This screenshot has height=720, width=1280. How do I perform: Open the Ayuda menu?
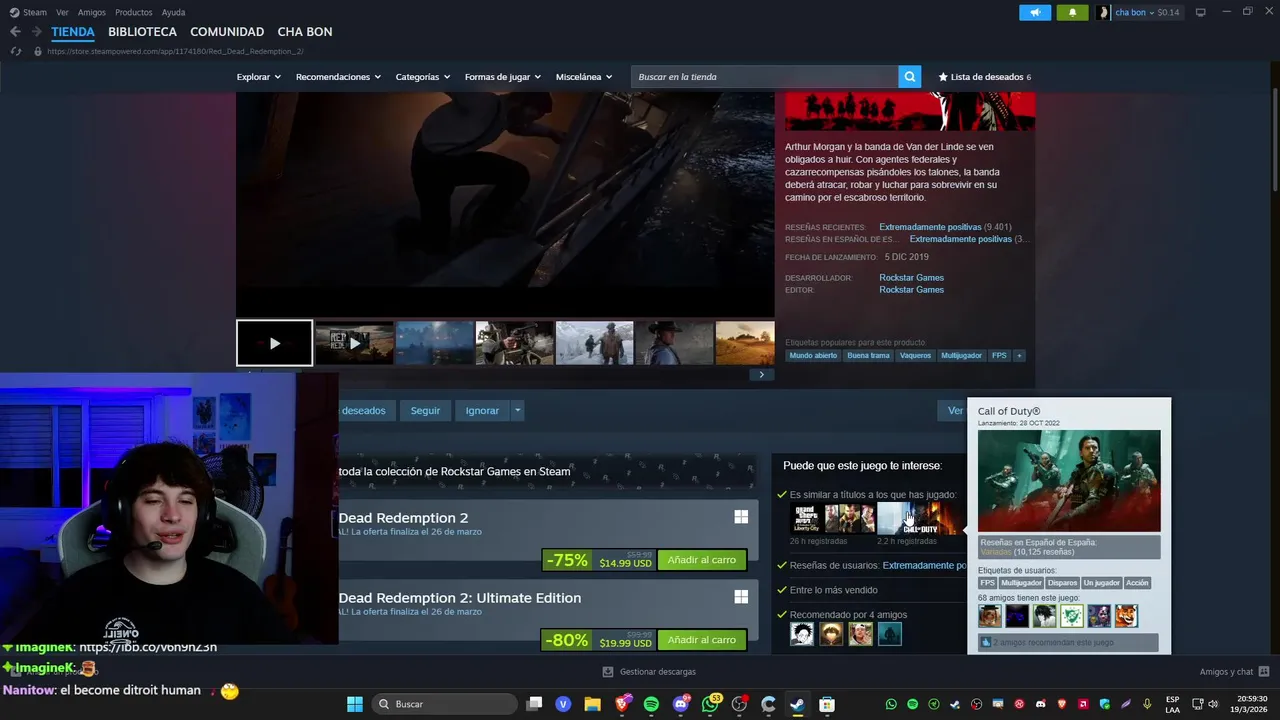click(173, 12)
